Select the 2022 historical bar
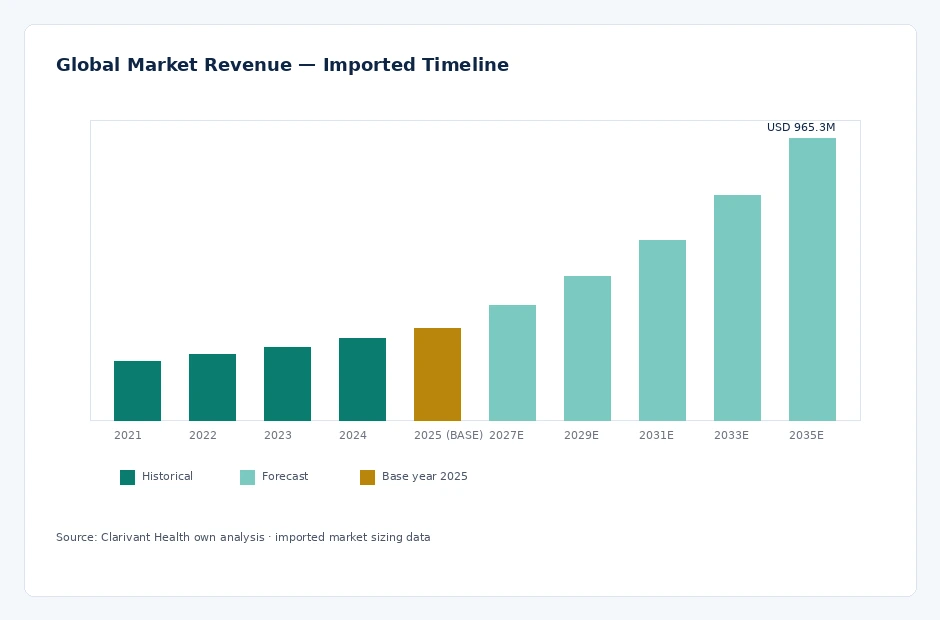This screenshot has width=940, height=620. click(x=212, y=387)
